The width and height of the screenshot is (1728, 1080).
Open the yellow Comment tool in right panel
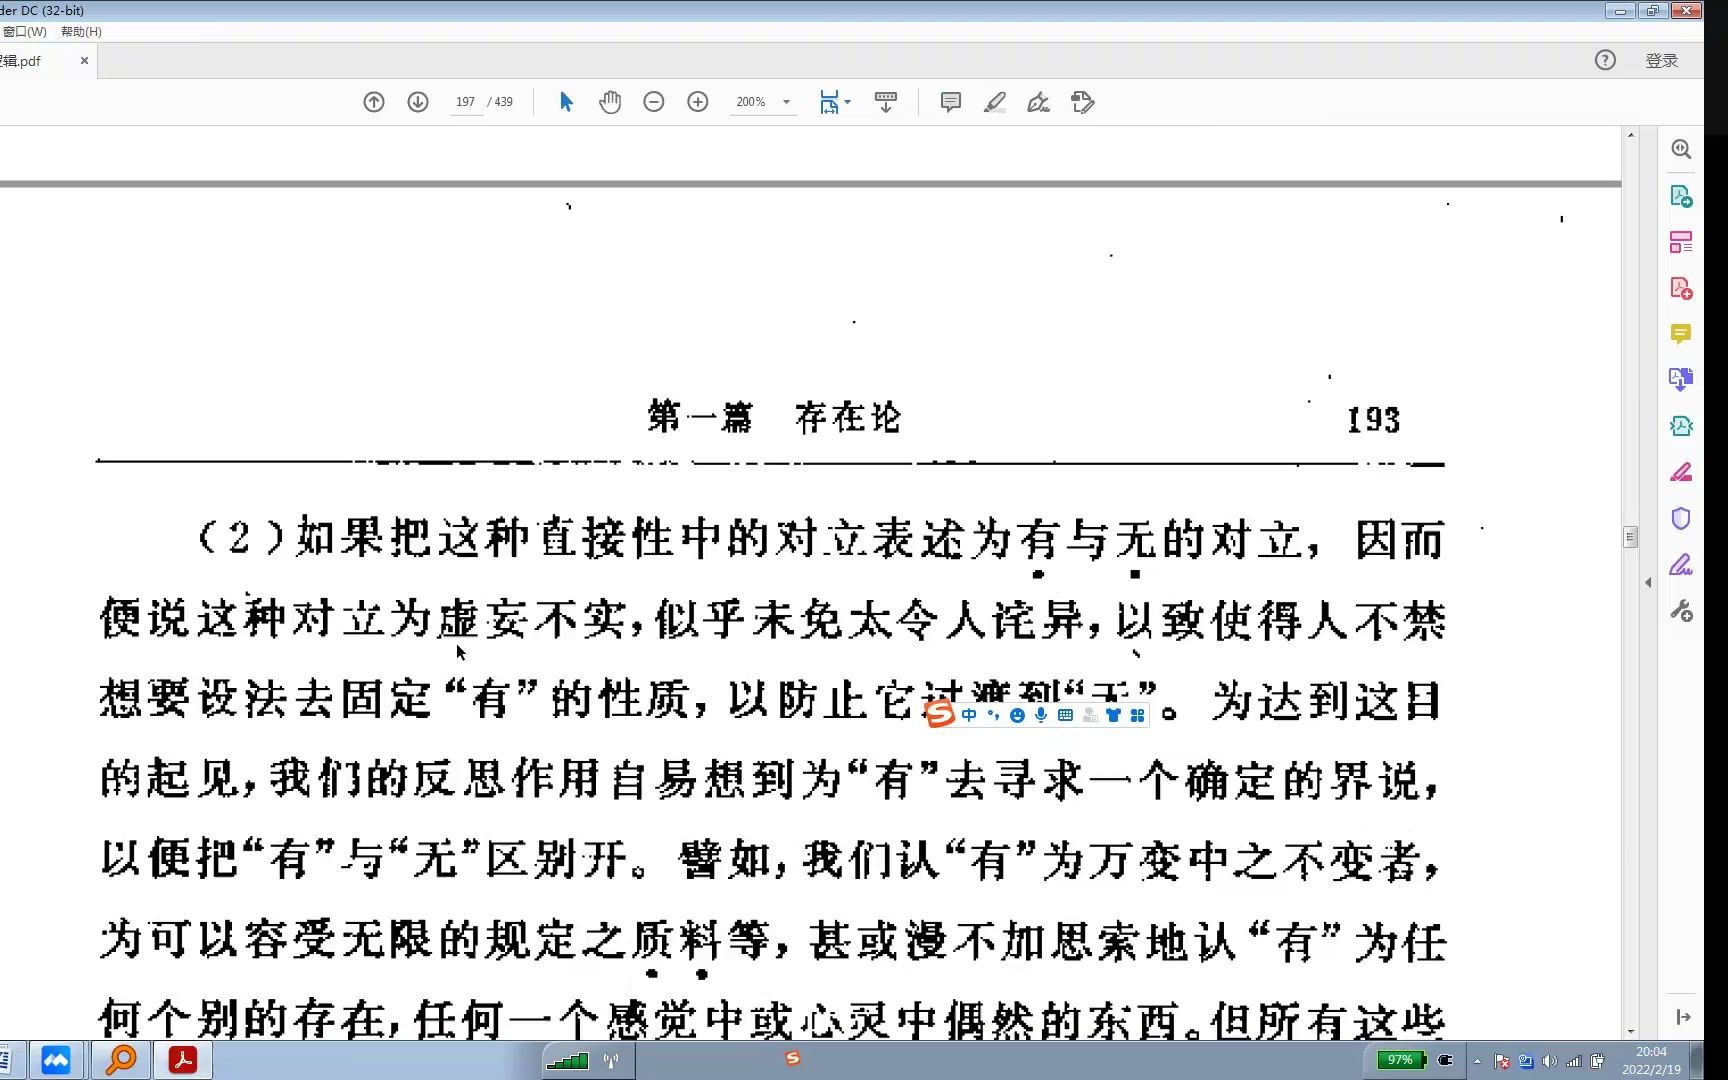point(1681,334)
